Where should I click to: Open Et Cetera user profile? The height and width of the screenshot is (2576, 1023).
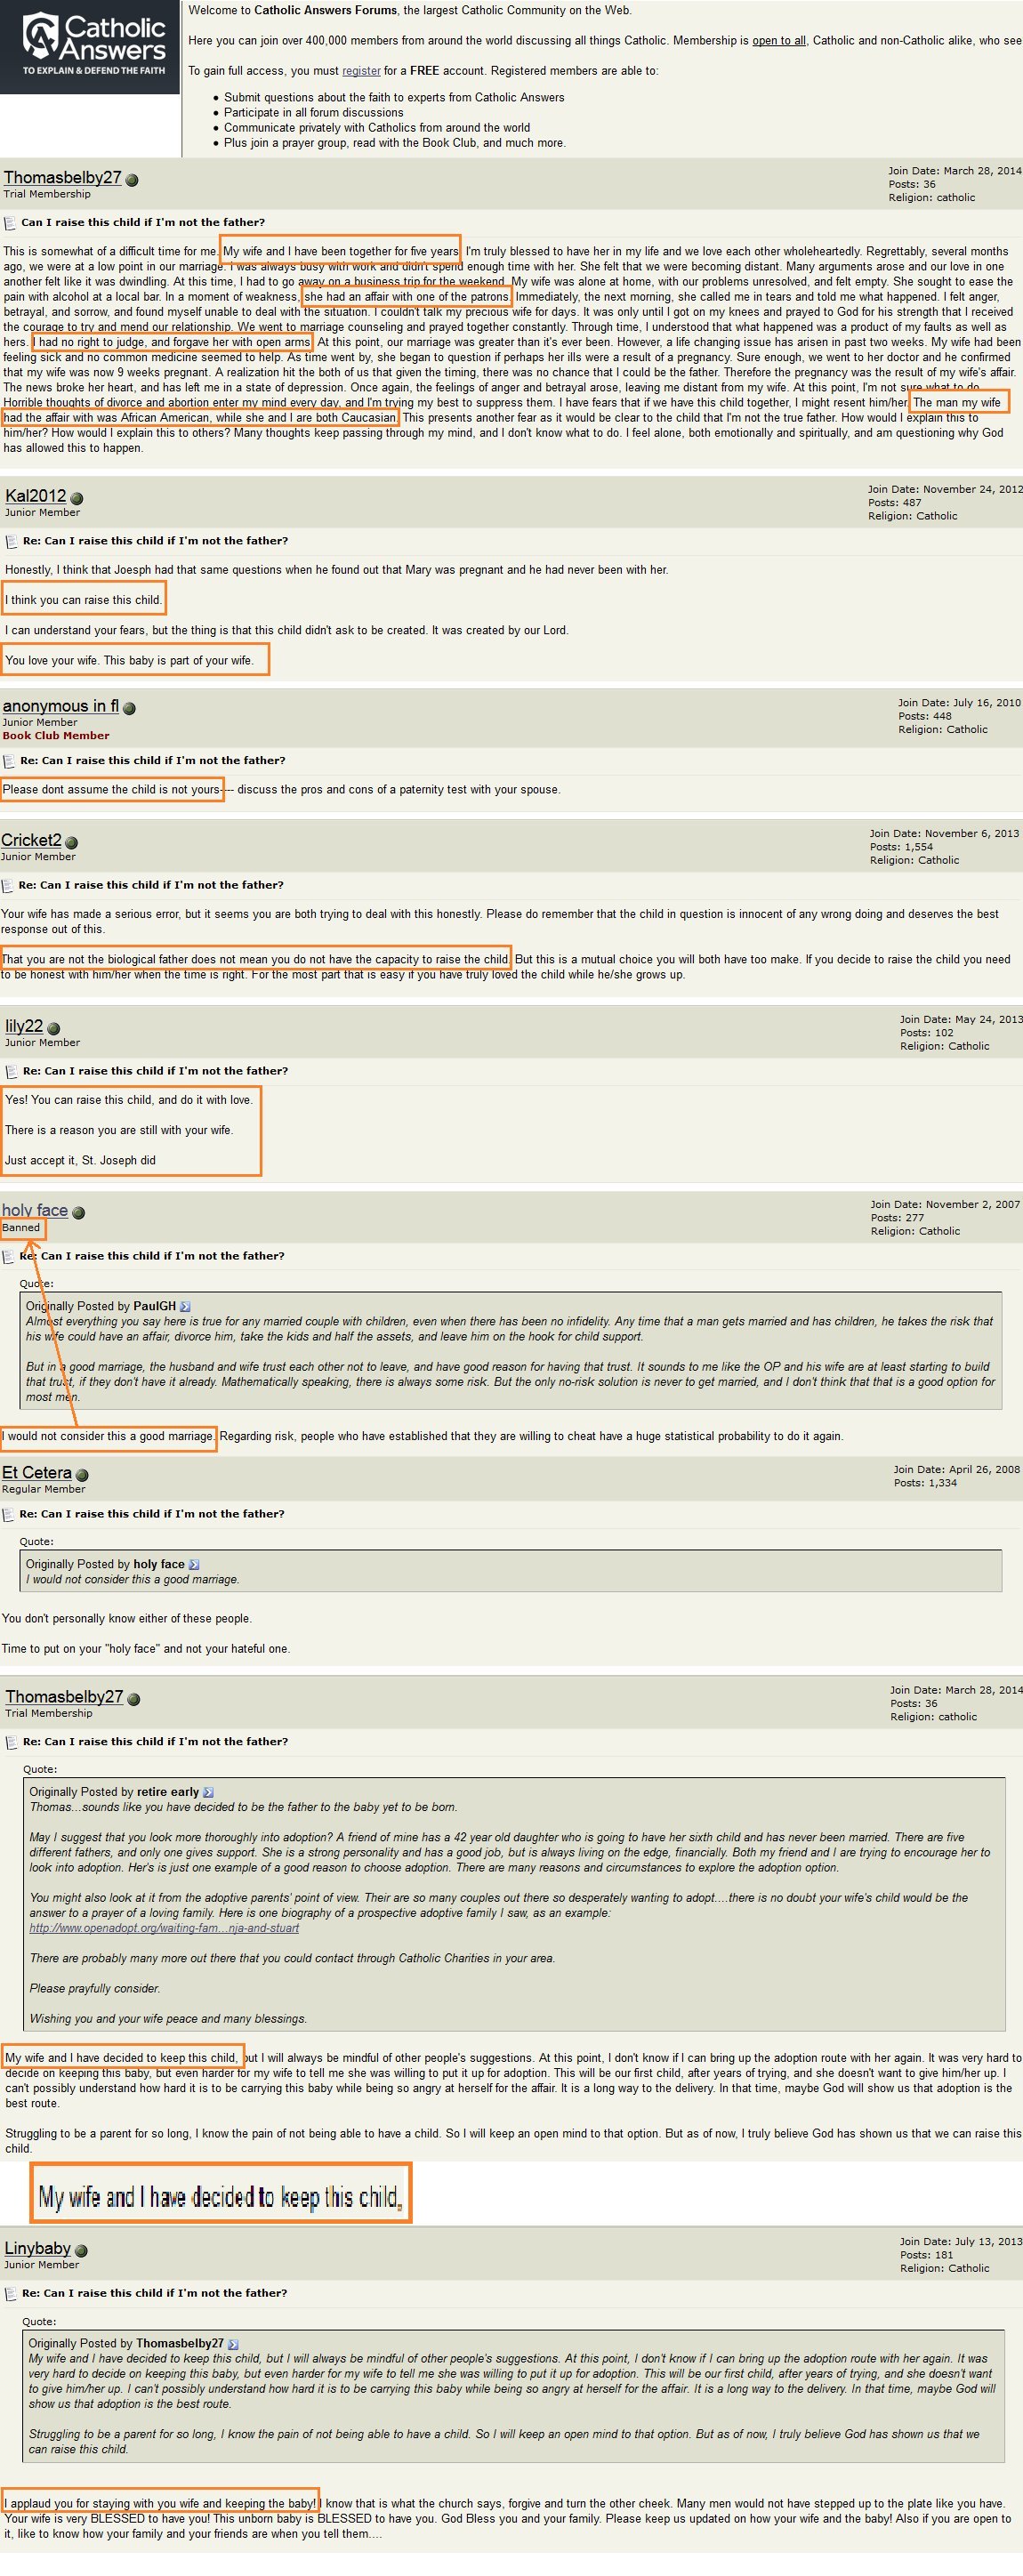37,1472
